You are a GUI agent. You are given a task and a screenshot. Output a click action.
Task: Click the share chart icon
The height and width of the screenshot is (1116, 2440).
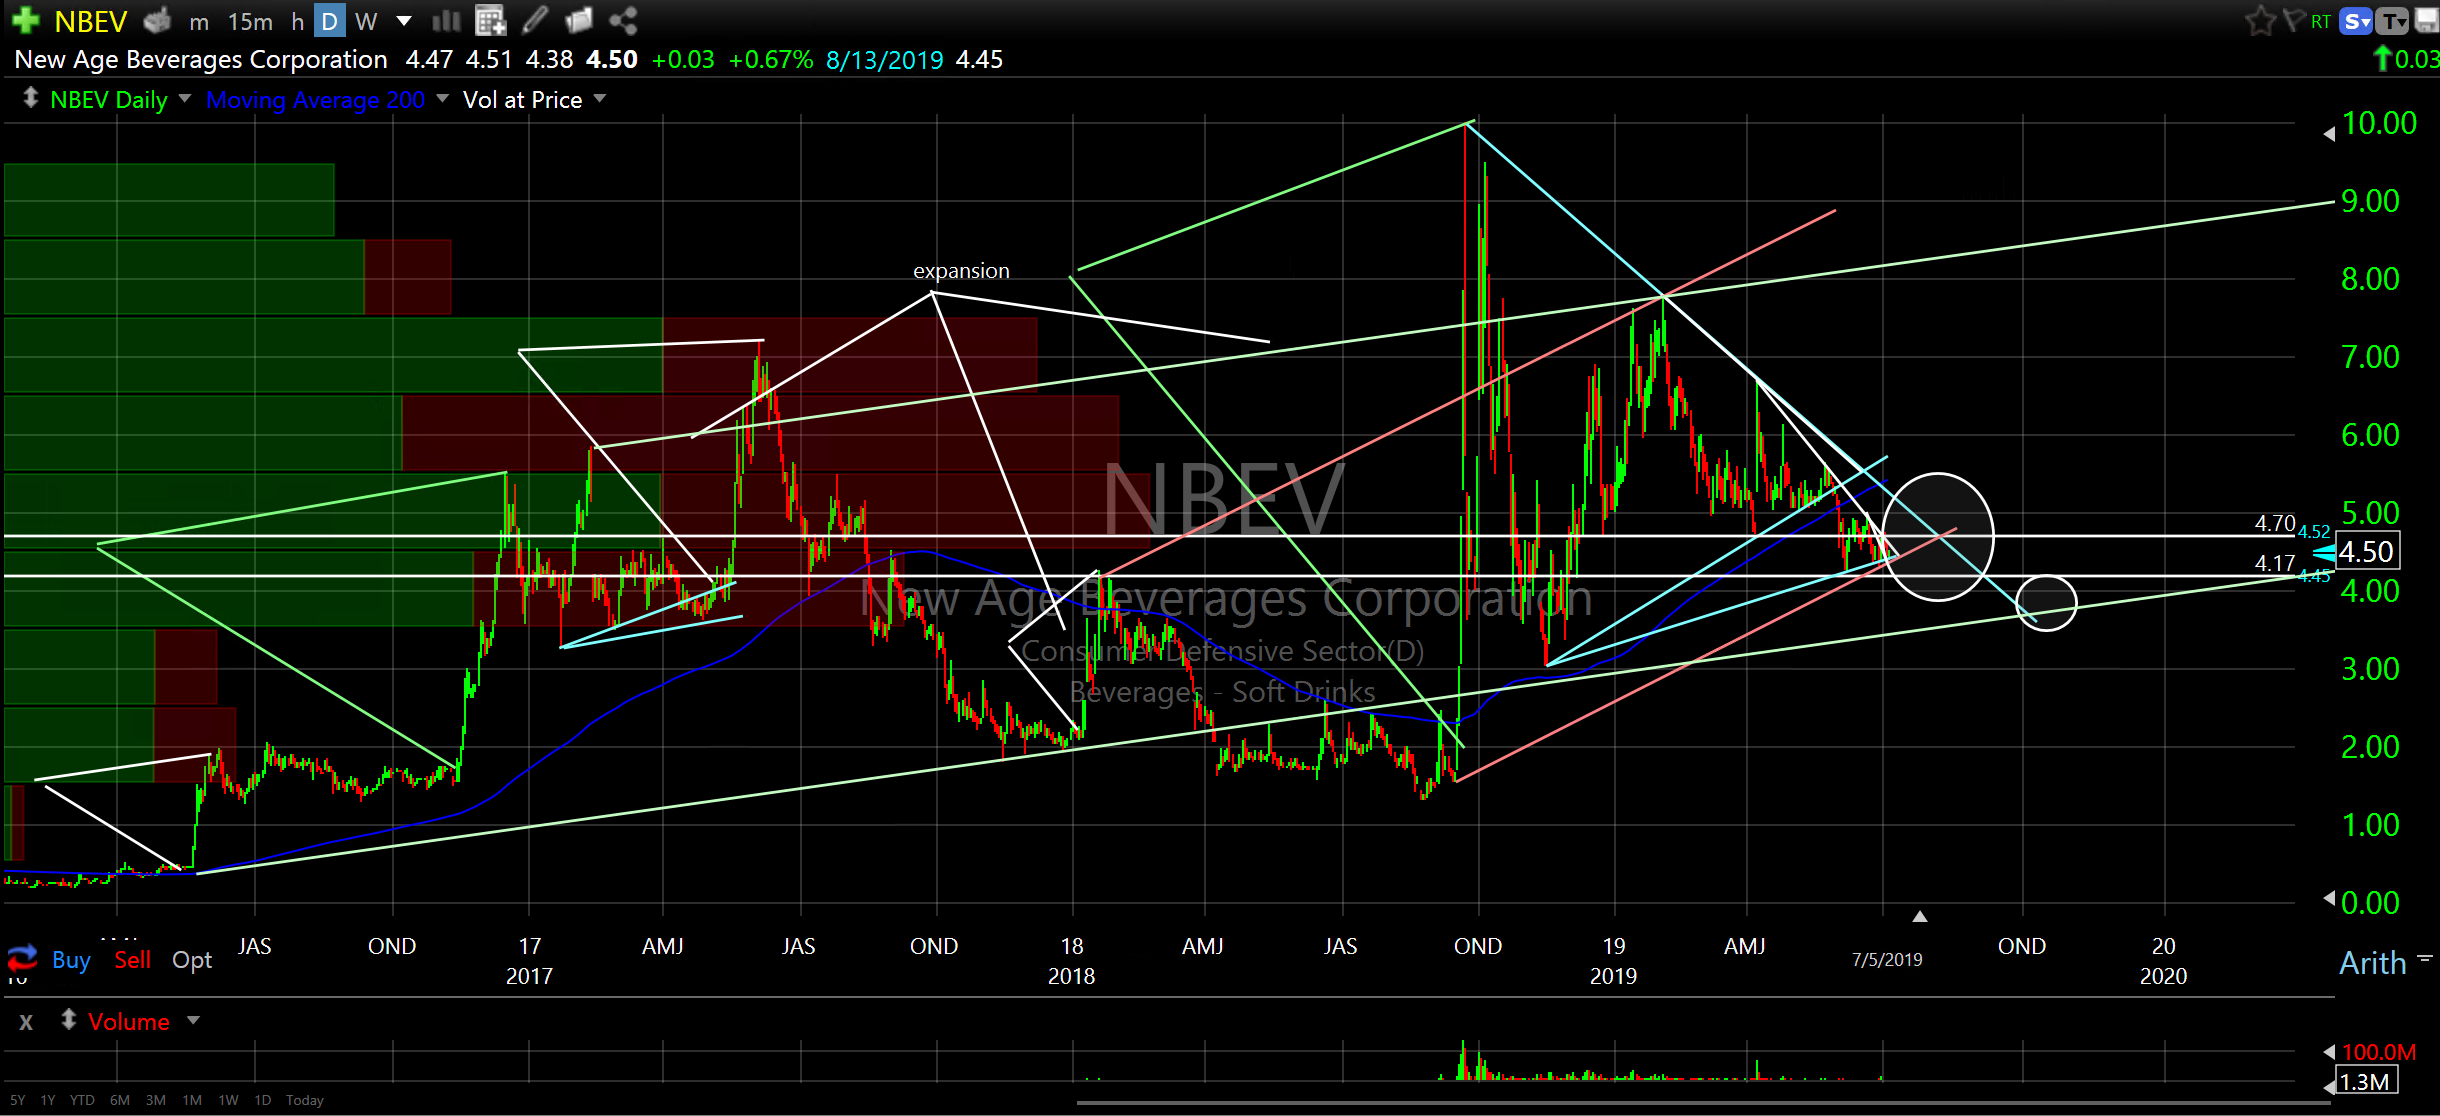coord(623,20)
